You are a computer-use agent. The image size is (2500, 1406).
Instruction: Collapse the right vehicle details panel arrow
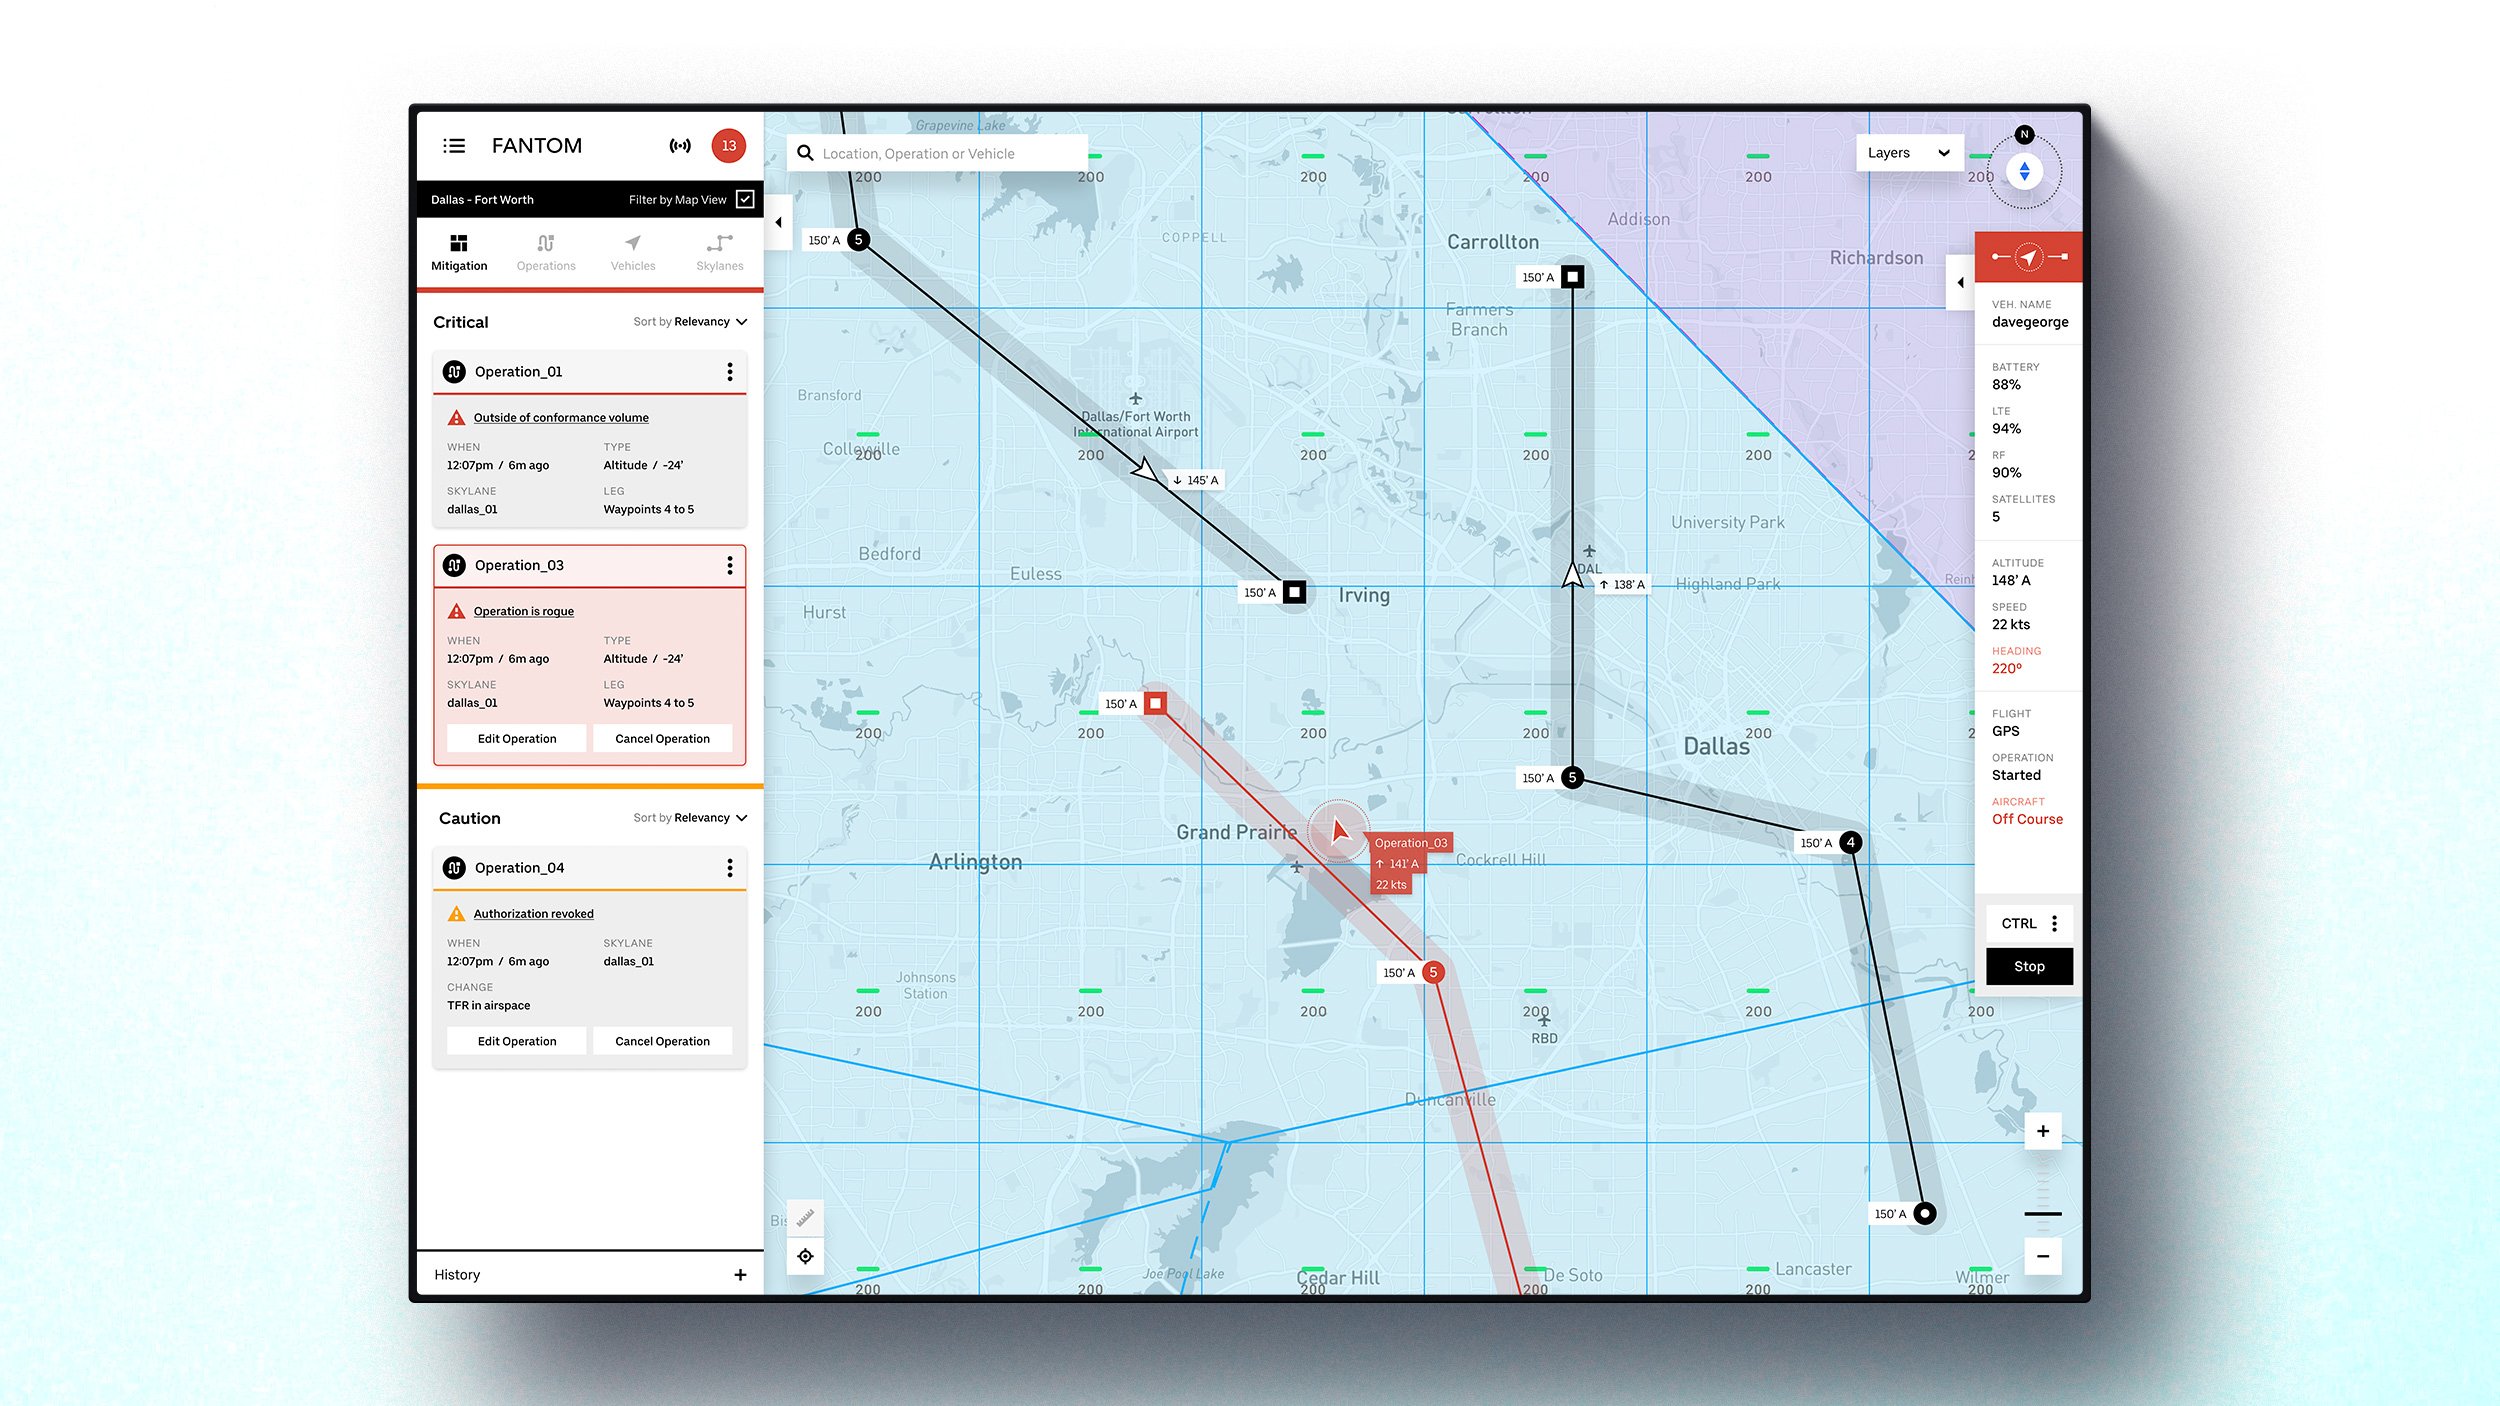tap(1960, 283)
